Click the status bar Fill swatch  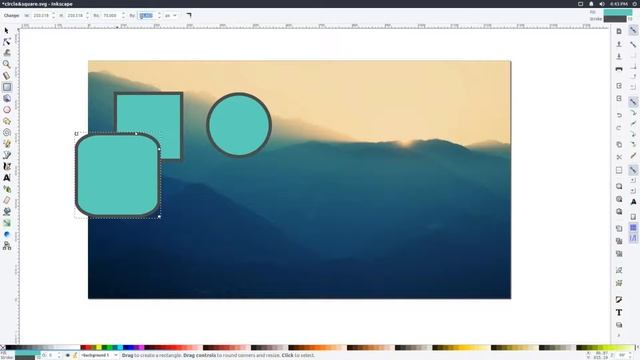tap(27, 353)
